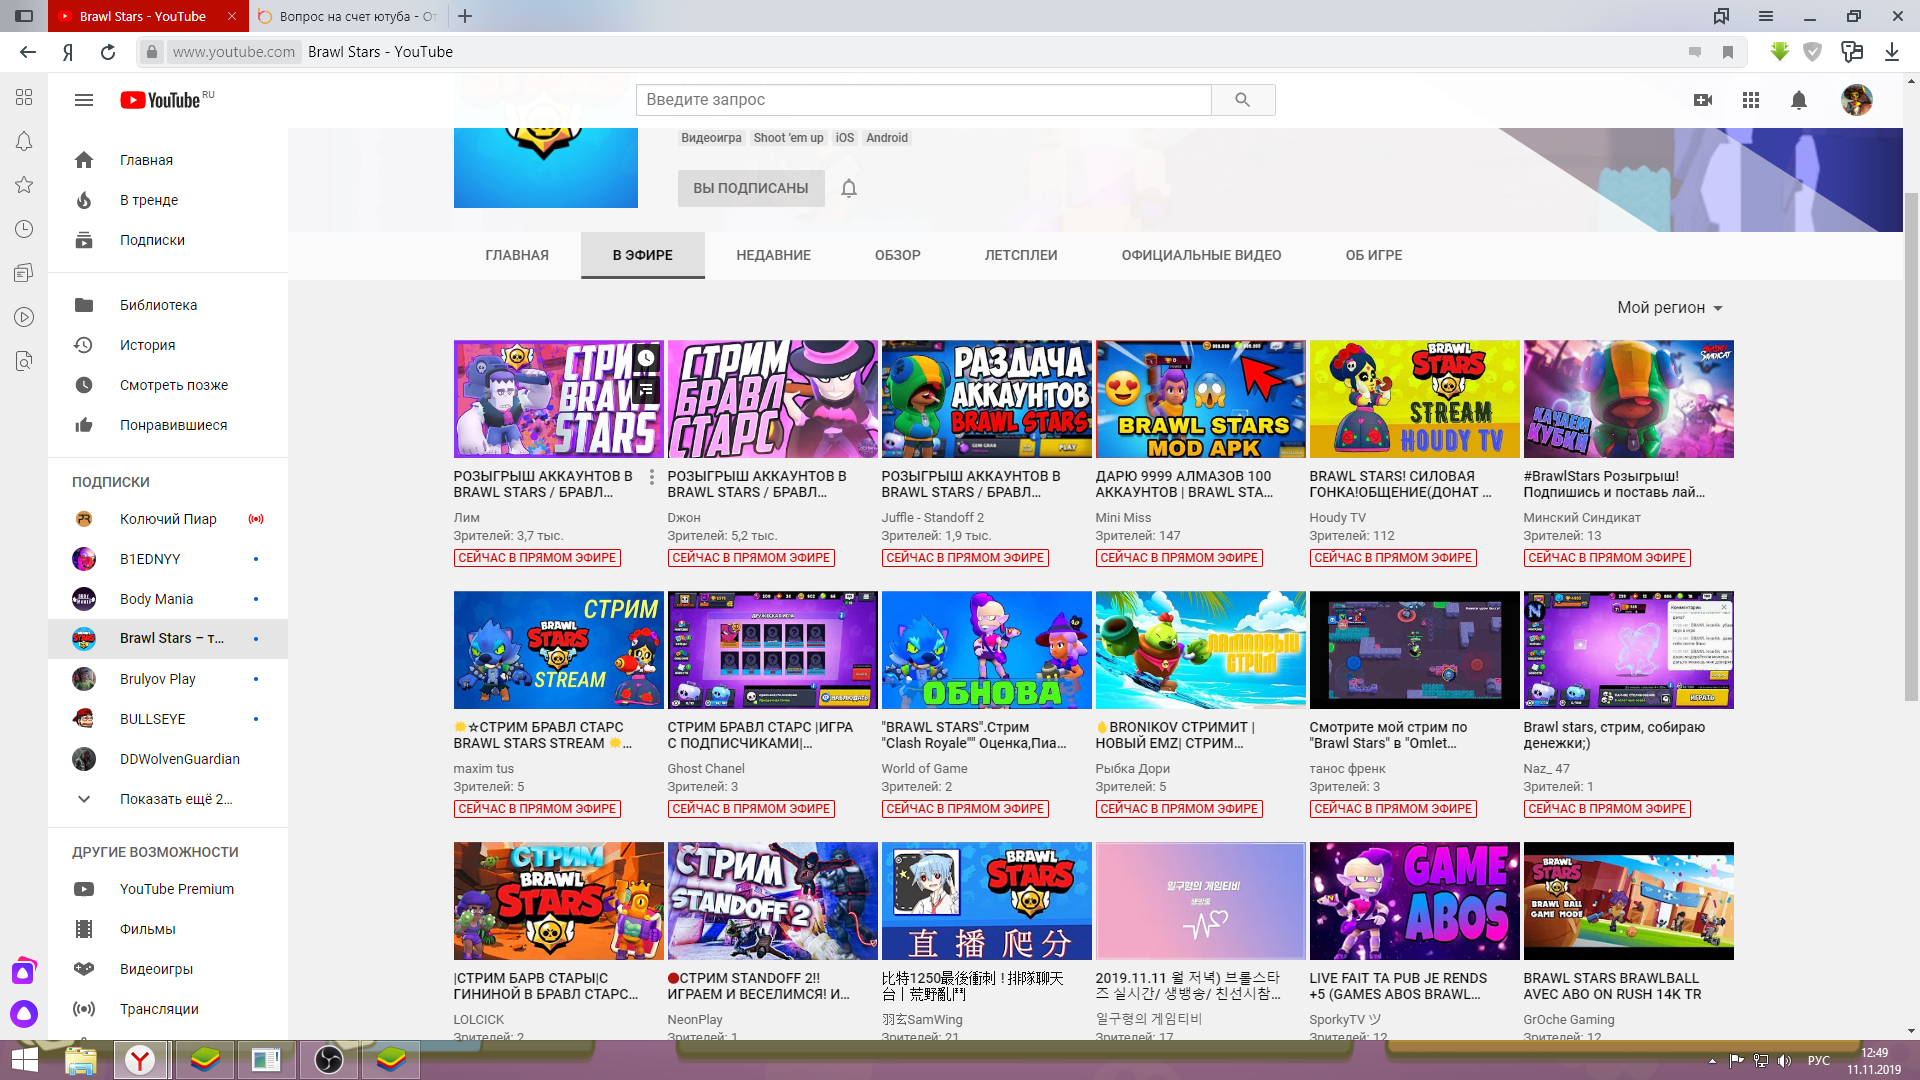Open the Мой регион dropdown
The width and height of the screenshot is (1920, 1080).
pyautogui.click(x=1669, y=308)
